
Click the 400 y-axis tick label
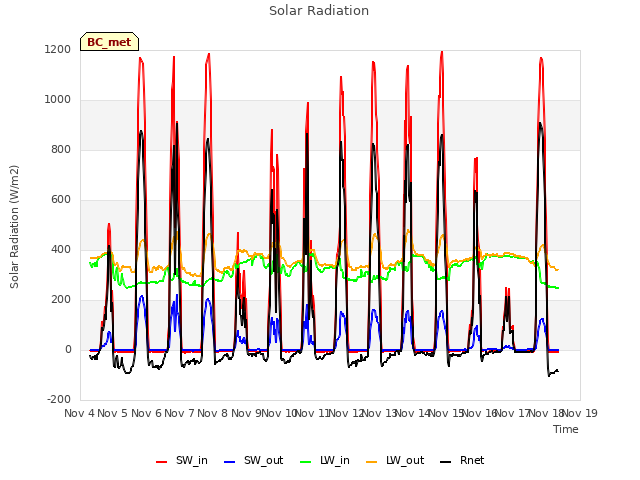61,250
